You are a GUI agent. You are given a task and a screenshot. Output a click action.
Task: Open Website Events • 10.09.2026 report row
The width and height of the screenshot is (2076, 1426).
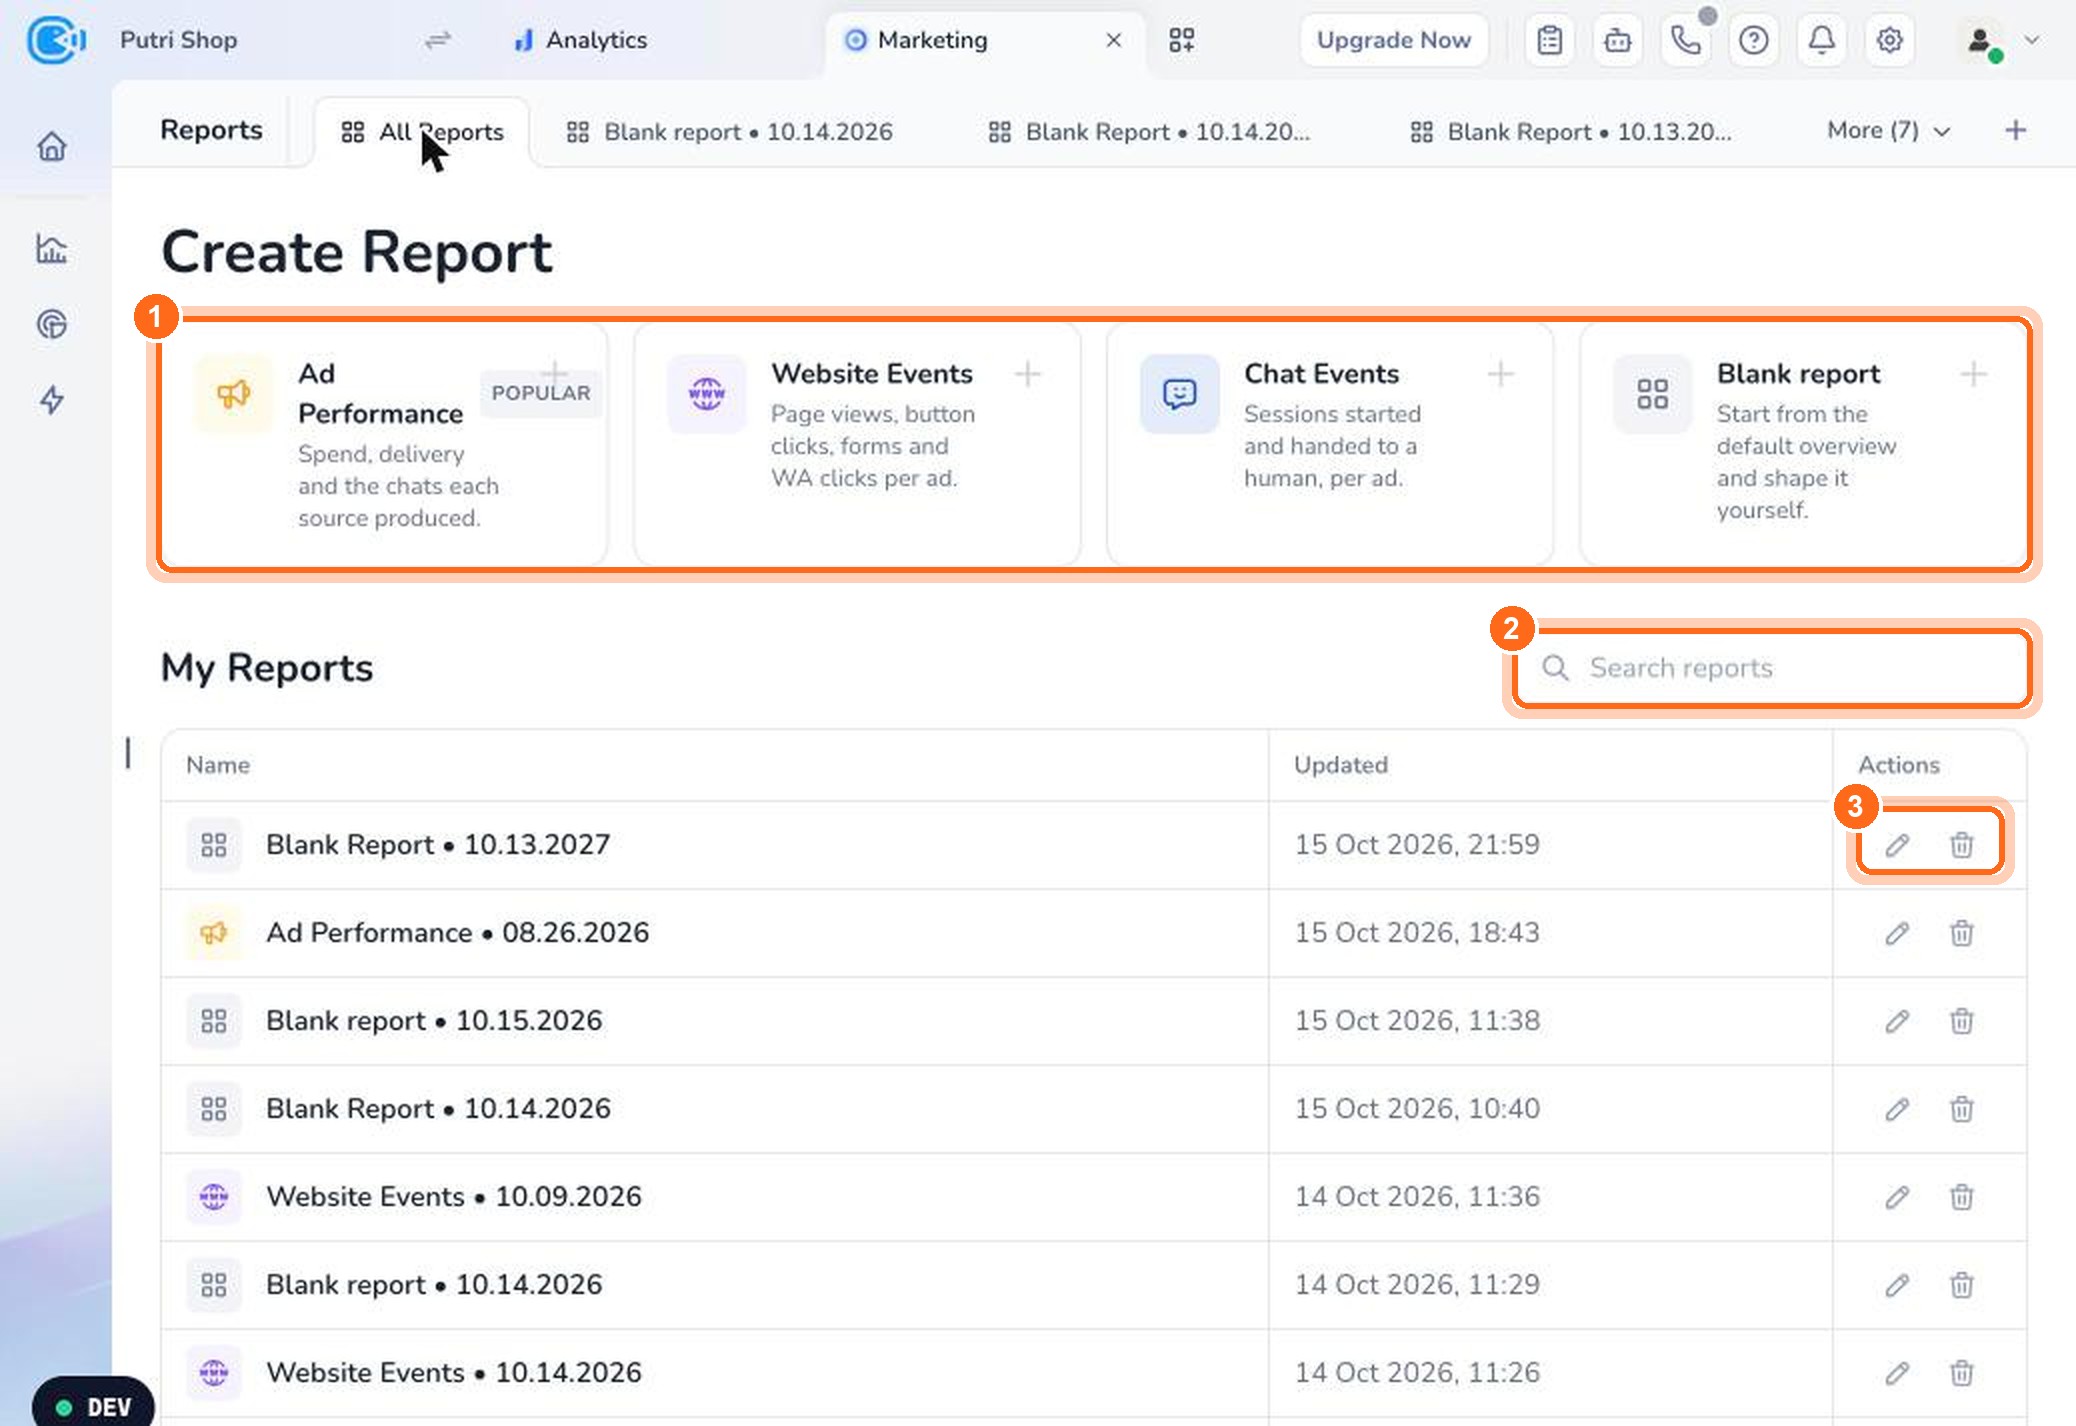1094,1197
